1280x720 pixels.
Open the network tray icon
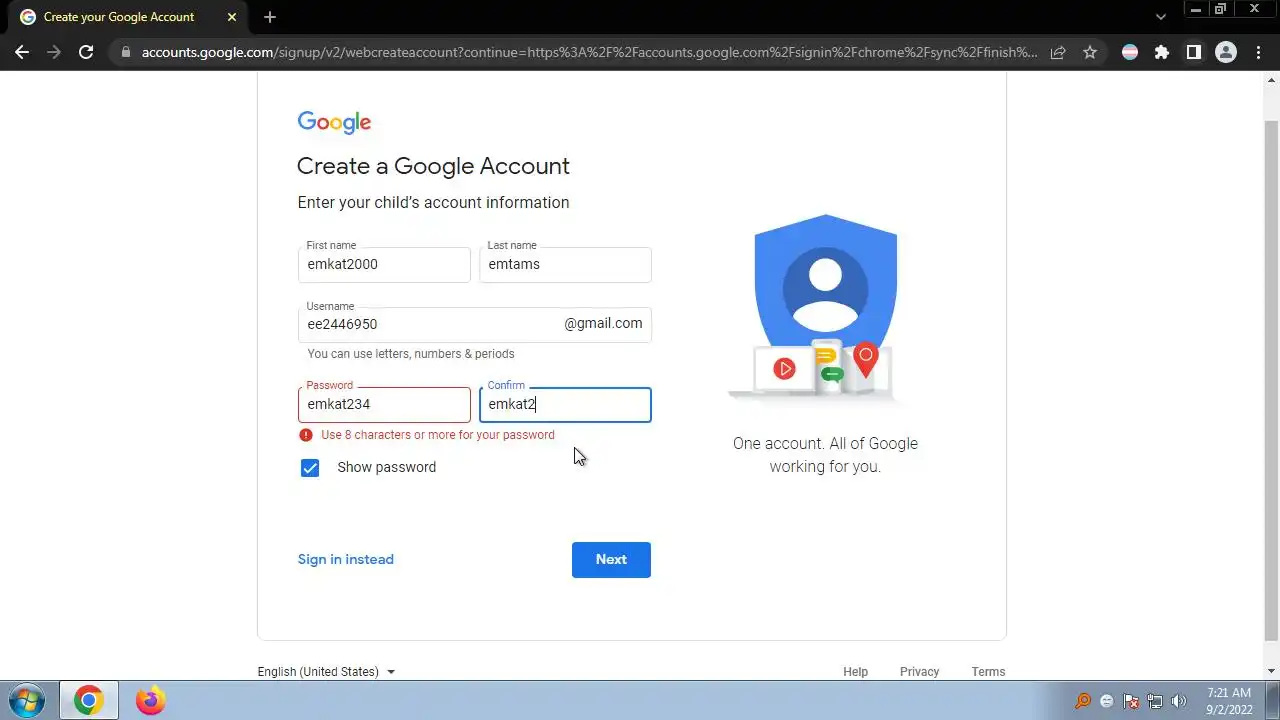(x=1155, y=701)
